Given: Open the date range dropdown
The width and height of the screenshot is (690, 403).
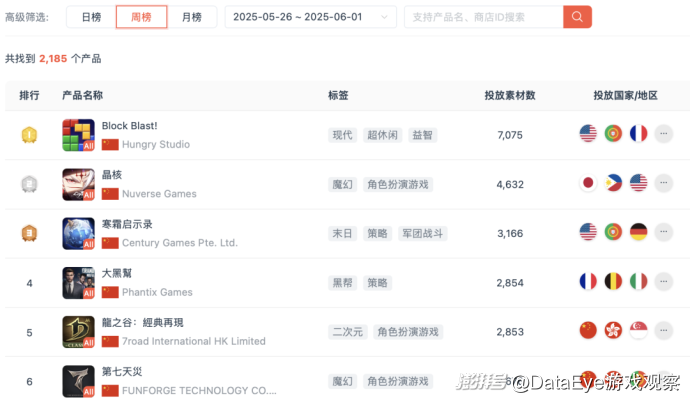Looking at the screenshot, I should coord(311,17).
